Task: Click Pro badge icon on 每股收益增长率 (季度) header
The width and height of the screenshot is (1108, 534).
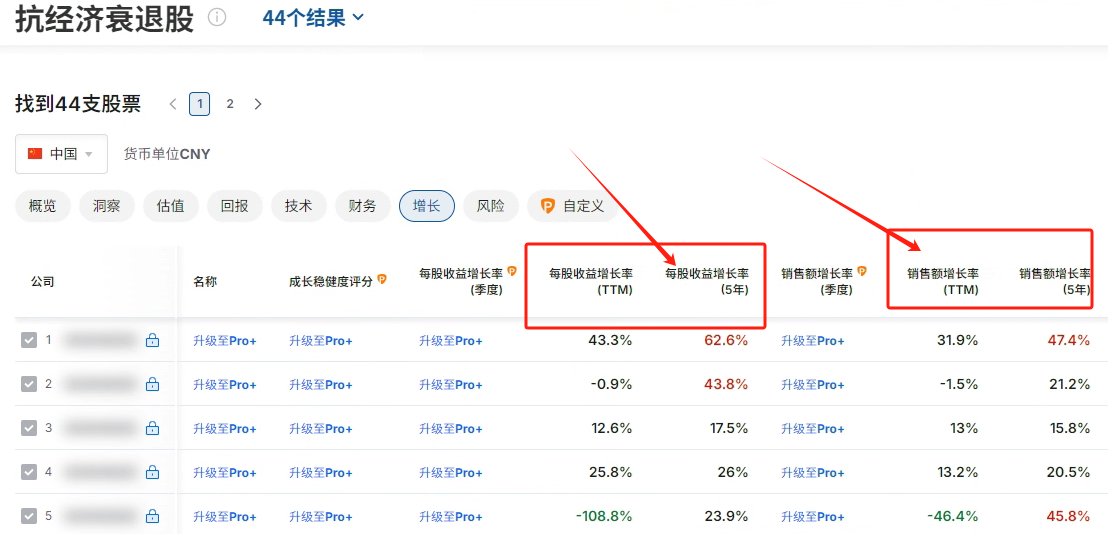Action: point(511,271)
